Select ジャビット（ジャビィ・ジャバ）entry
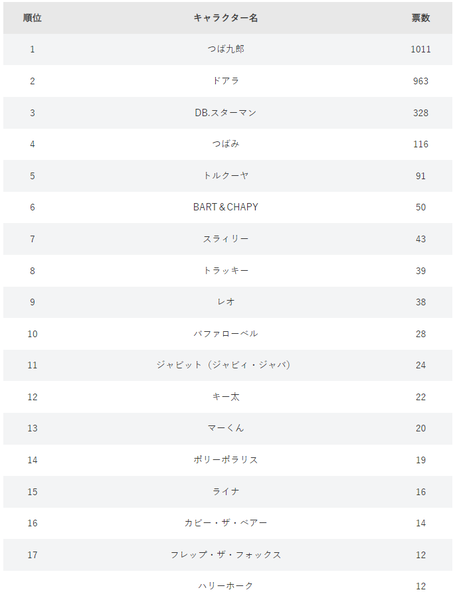The image size is (457, 600). click(223, 365)
